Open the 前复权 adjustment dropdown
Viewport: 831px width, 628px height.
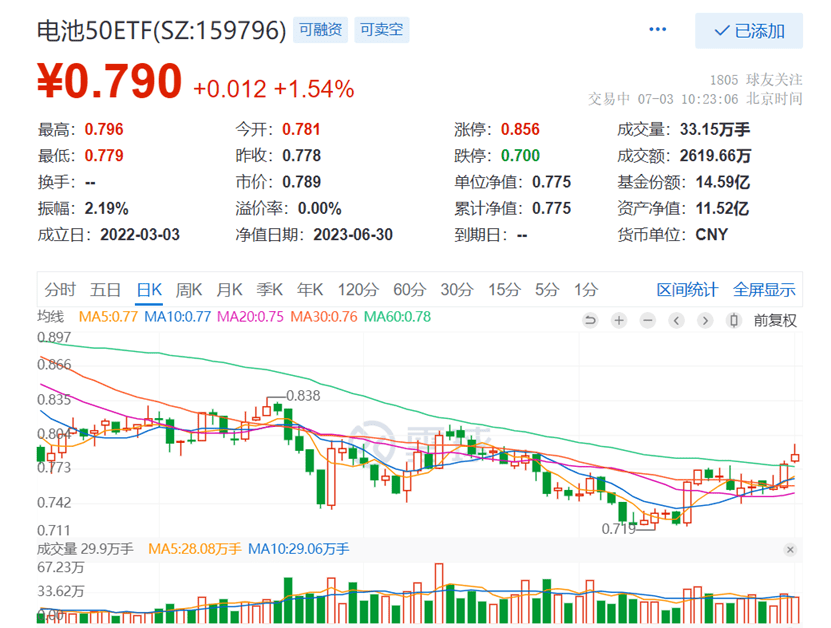point(773,321)
